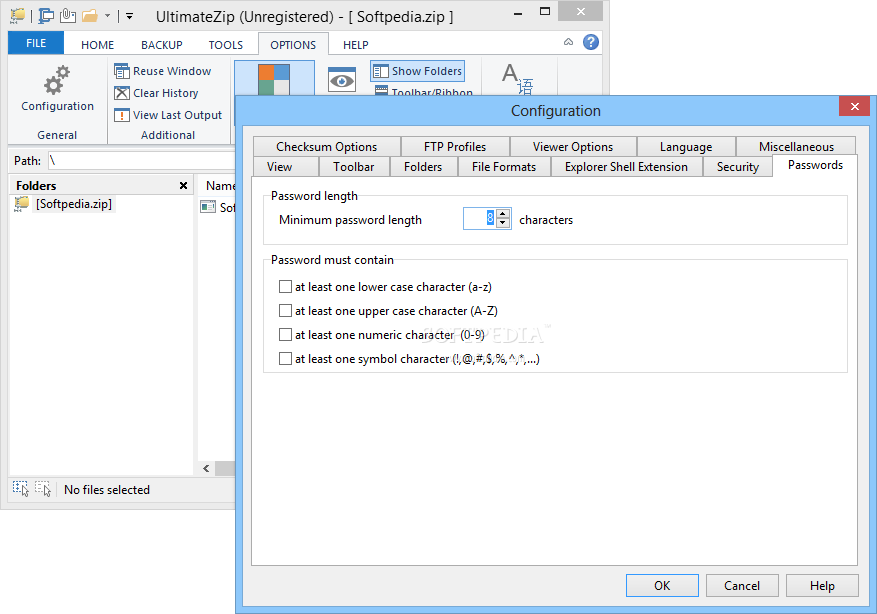
Task: Switch to BACKUP ribbon tab
Action: coord(162,45)
